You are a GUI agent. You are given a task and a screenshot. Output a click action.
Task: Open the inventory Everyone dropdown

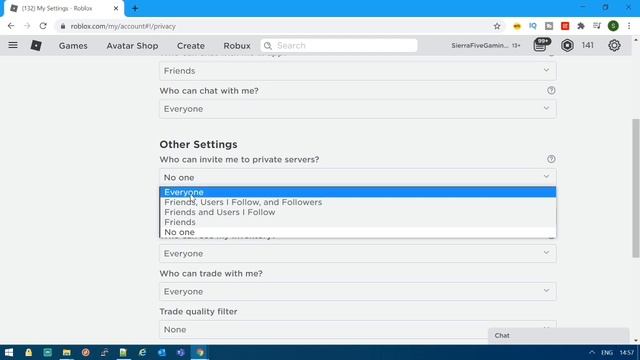[x=358, y=253]
